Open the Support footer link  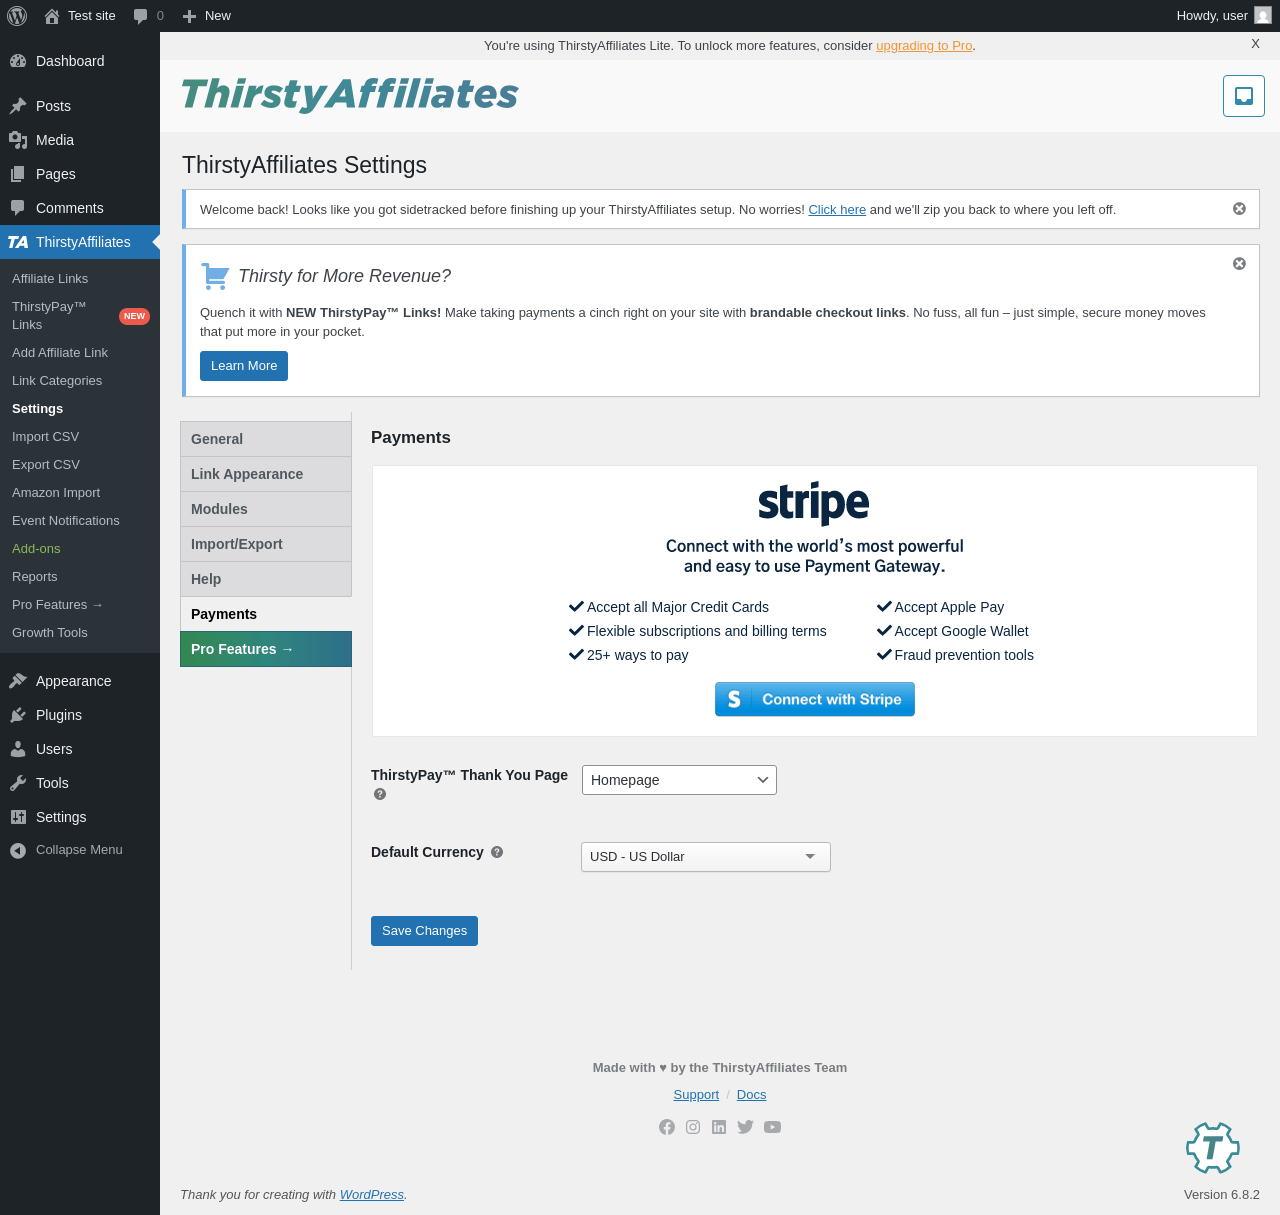[696, 1095]
